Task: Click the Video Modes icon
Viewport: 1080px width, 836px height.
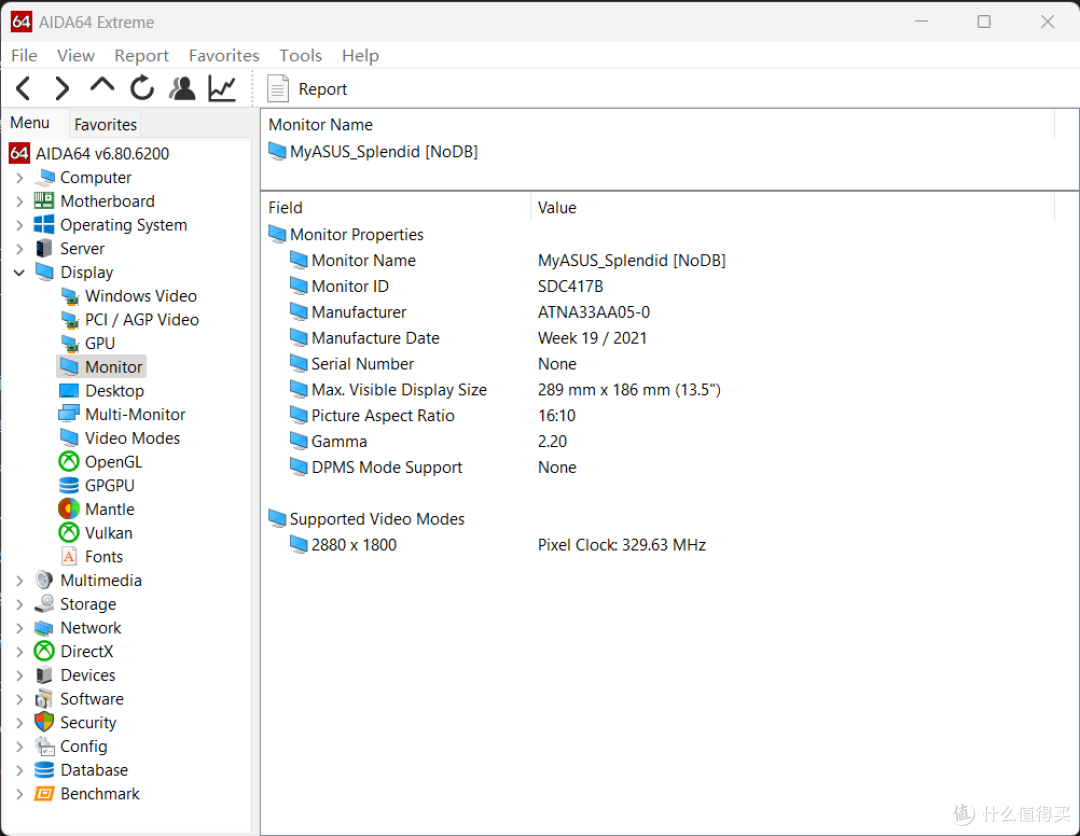Action: click(69, 438)
